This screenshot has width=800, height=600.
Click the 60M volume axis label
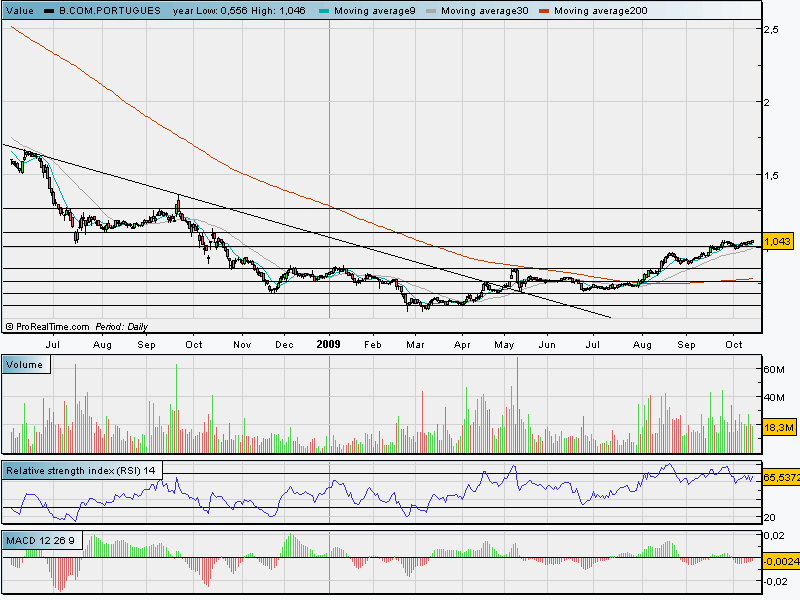pyautogui.click(x=774, y=369)
